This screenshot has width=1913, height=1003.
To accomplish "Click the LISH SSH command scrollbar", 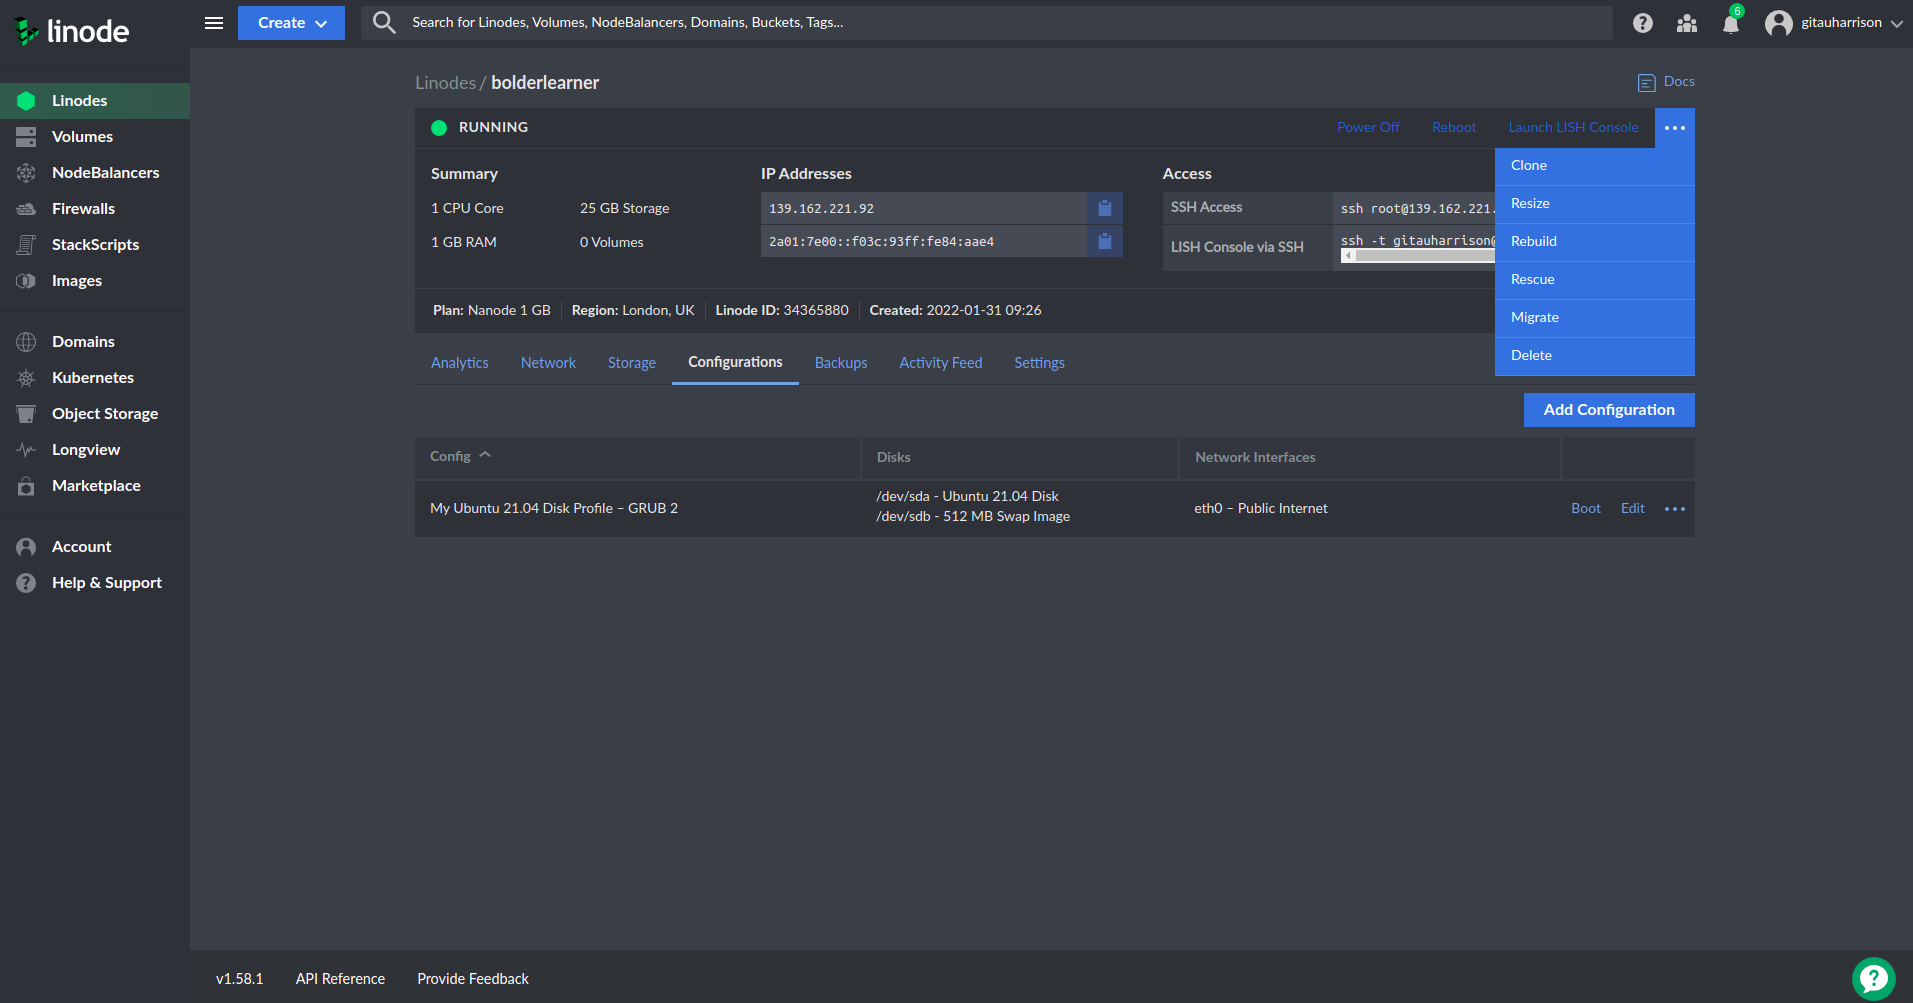I will [x=1418, y=256].
